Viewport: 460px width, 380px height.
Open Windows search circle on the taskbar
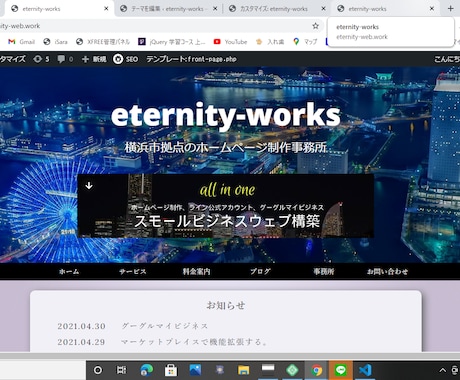coord(98,370)
